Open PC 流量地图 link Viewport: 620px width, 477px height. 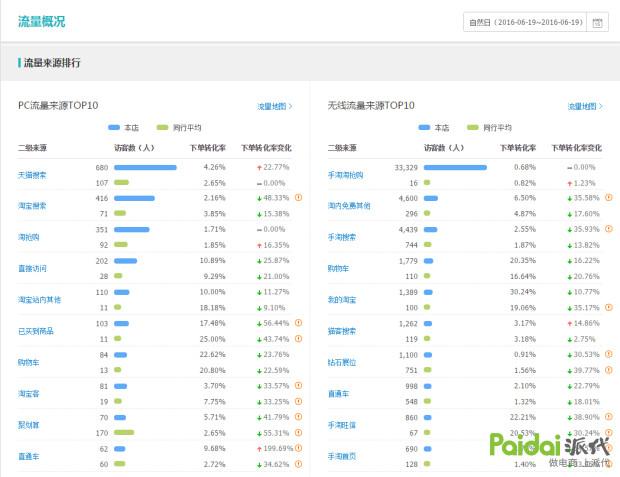274,106
